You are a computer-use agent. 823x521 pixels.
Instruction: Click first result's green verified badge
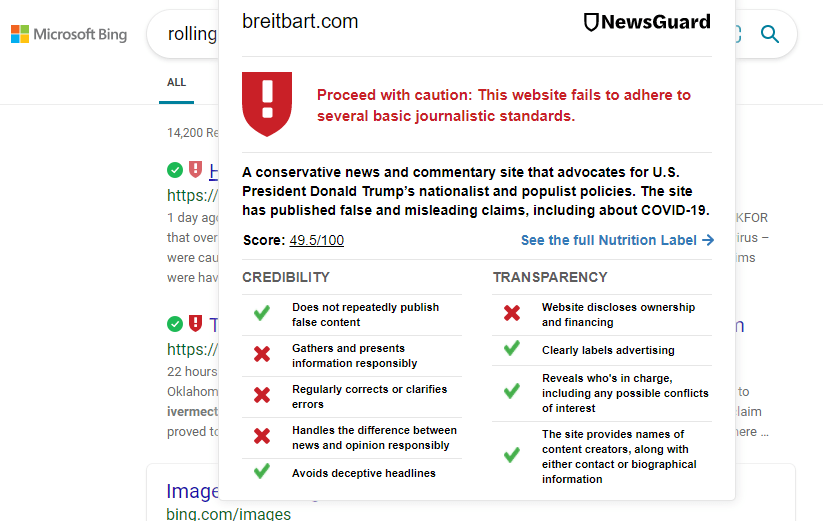pos(175,170)
